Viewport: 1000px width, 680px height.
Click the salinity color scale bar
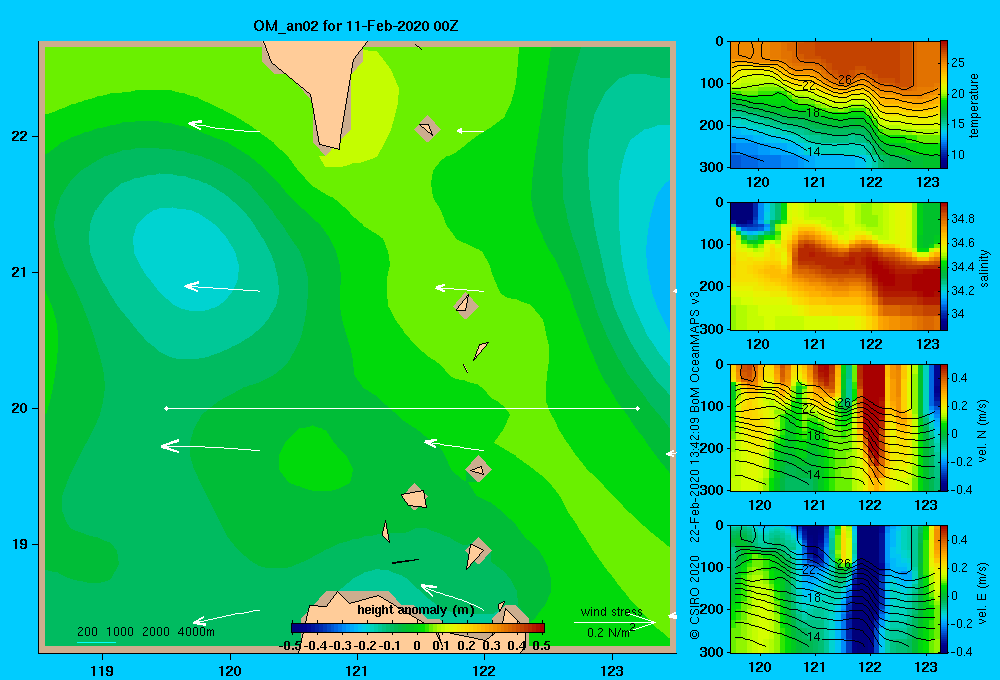[945, 266]
